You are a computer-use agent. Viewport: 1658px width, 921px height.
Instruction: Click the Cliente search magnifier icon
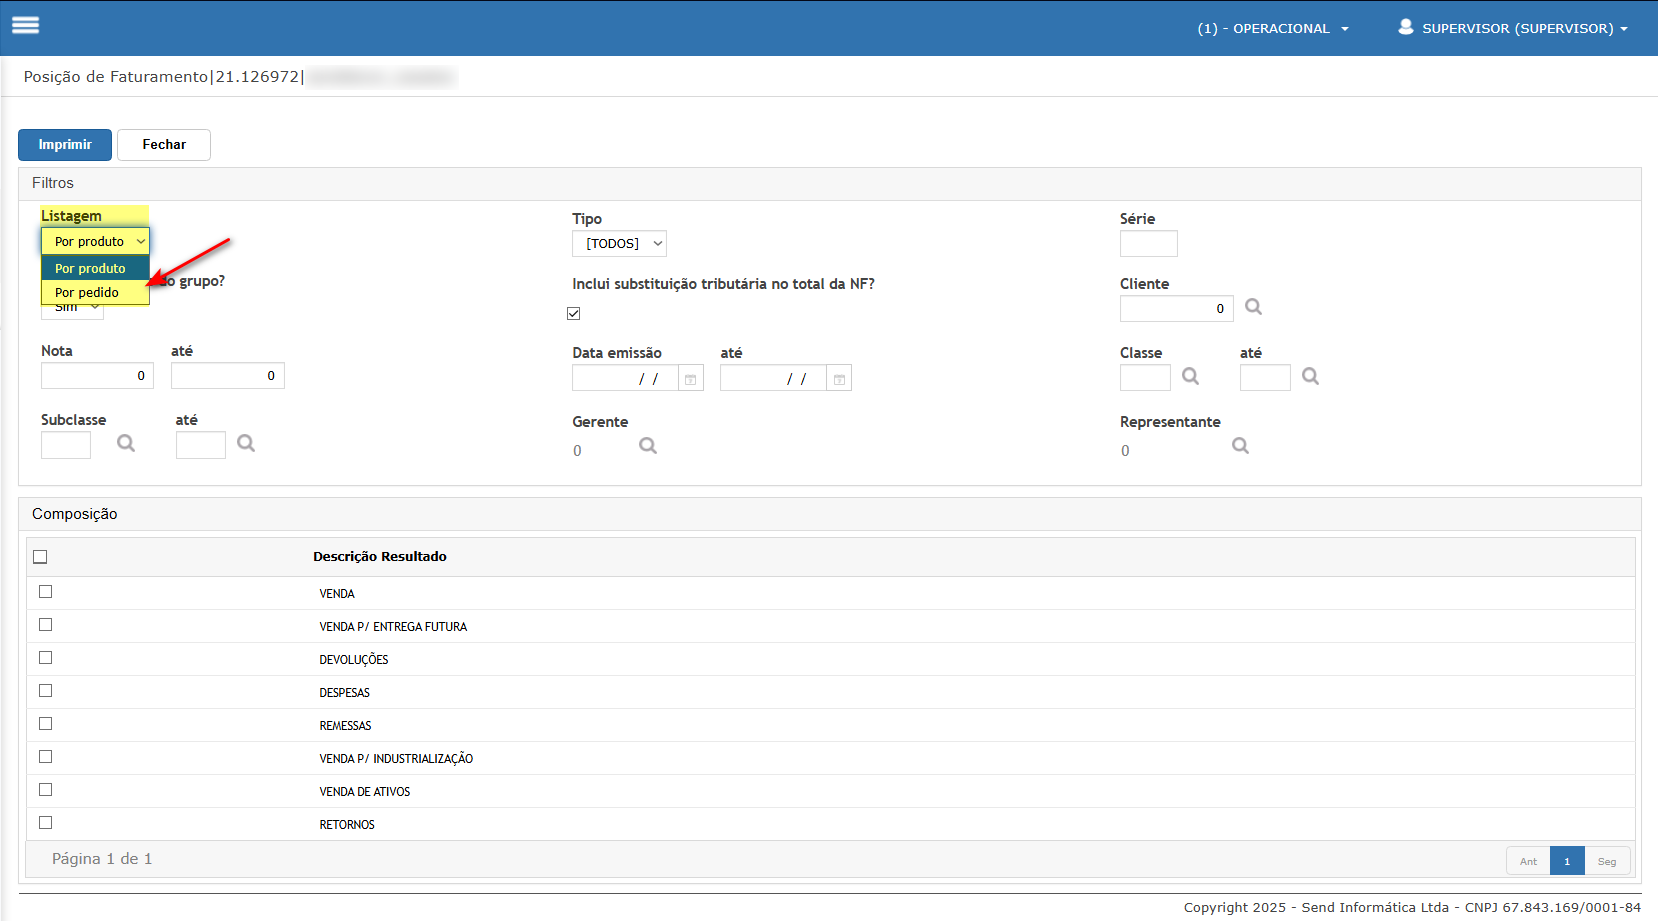1253,307
